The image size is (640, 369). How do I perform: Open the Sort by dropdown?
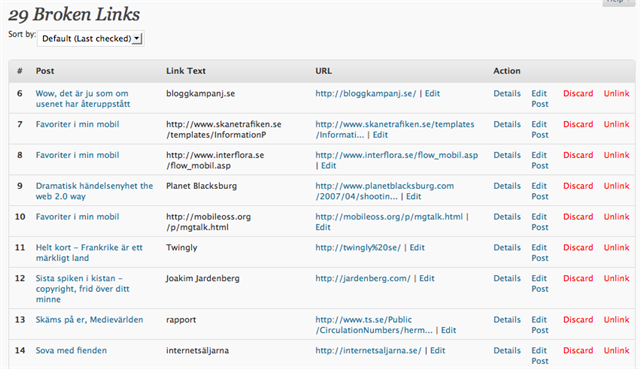click(91, 38)
